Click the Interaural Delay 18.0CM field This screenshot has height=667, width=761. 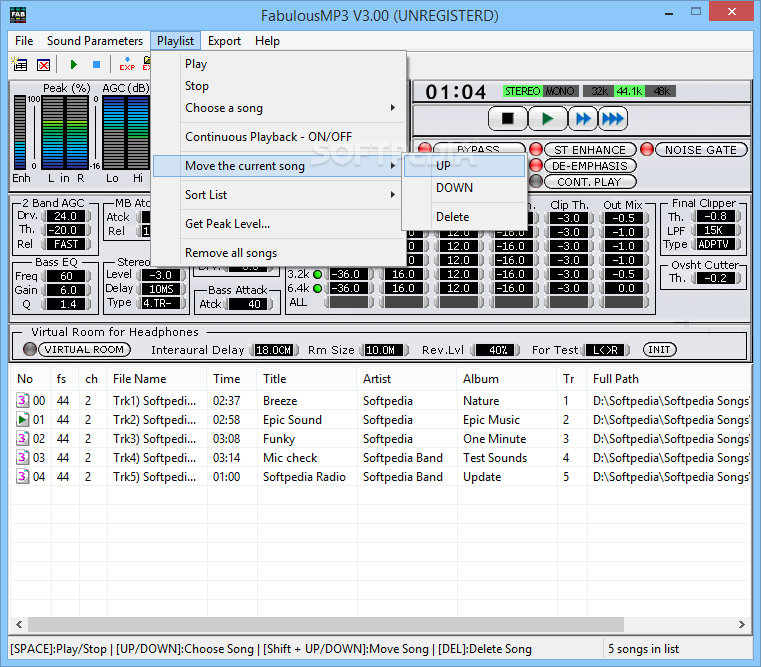click(274, 350)
